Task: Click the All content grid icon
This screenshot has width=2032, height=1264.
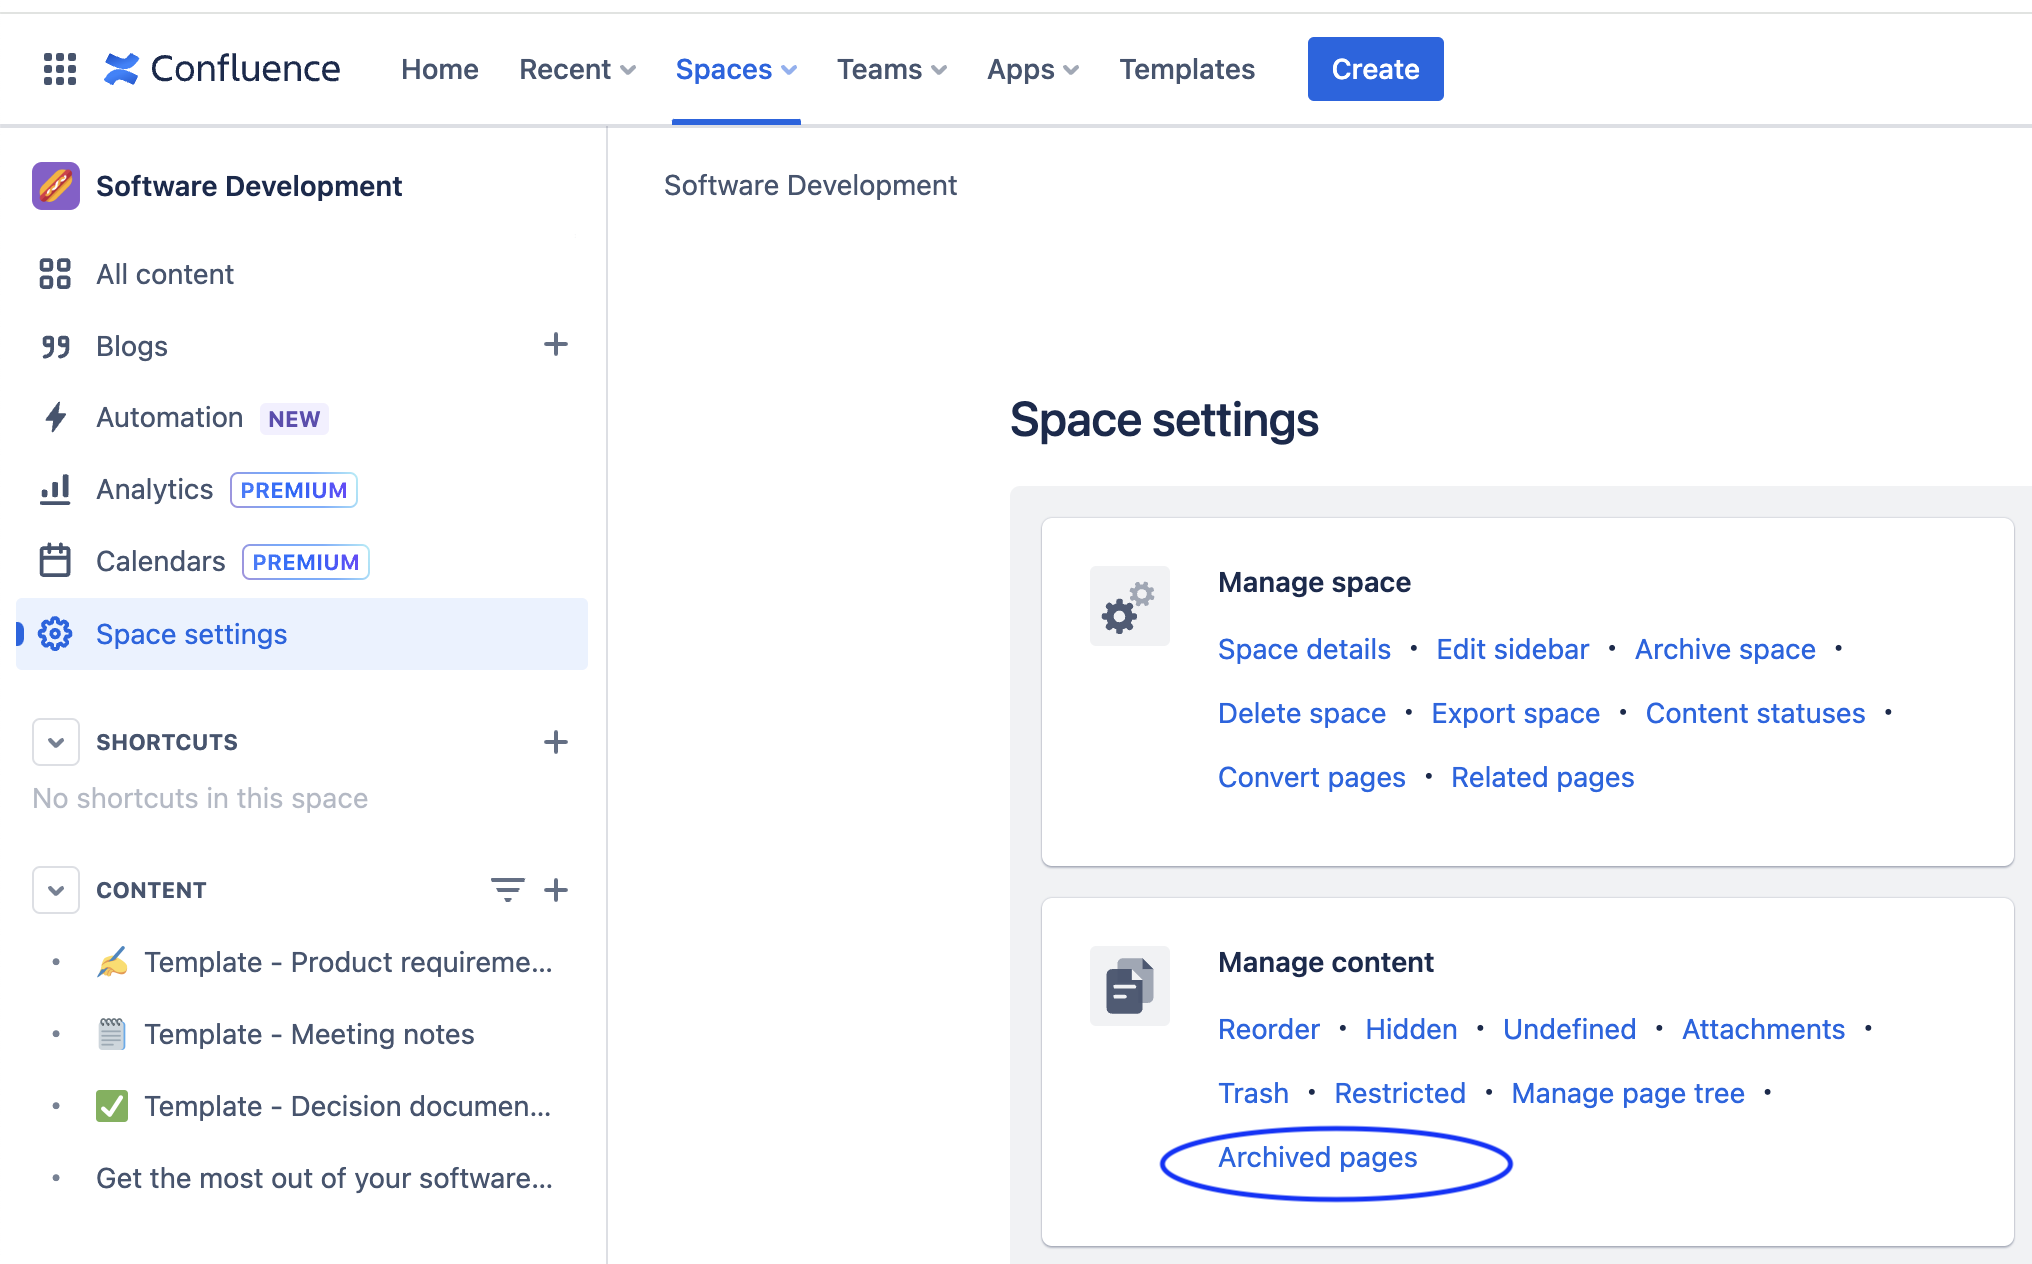Action: click(x=55, y=274)
